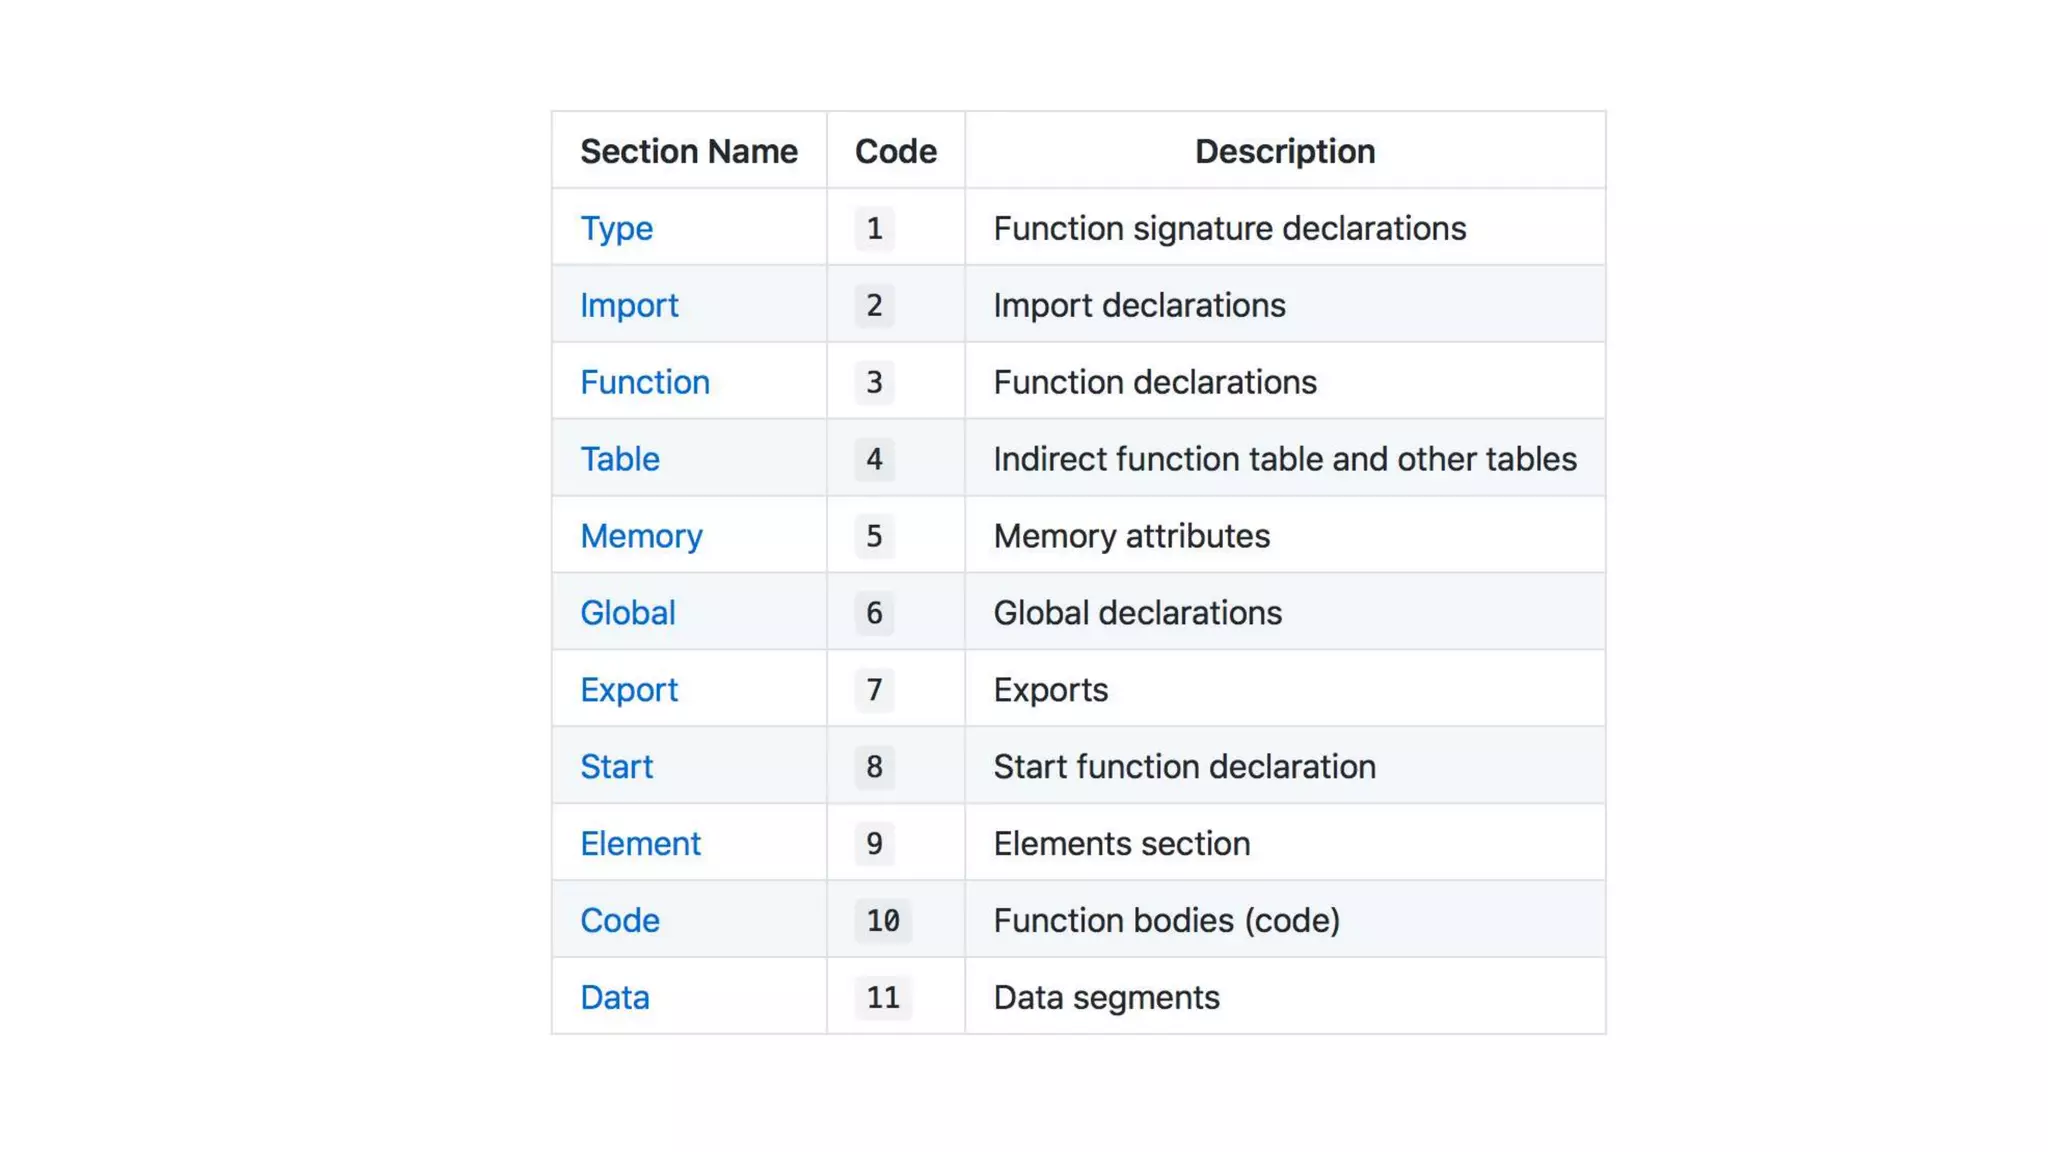The height and width of the screenshot is (1152, 2048).
Task: Click code badge 10
Action: coord(883,921)
